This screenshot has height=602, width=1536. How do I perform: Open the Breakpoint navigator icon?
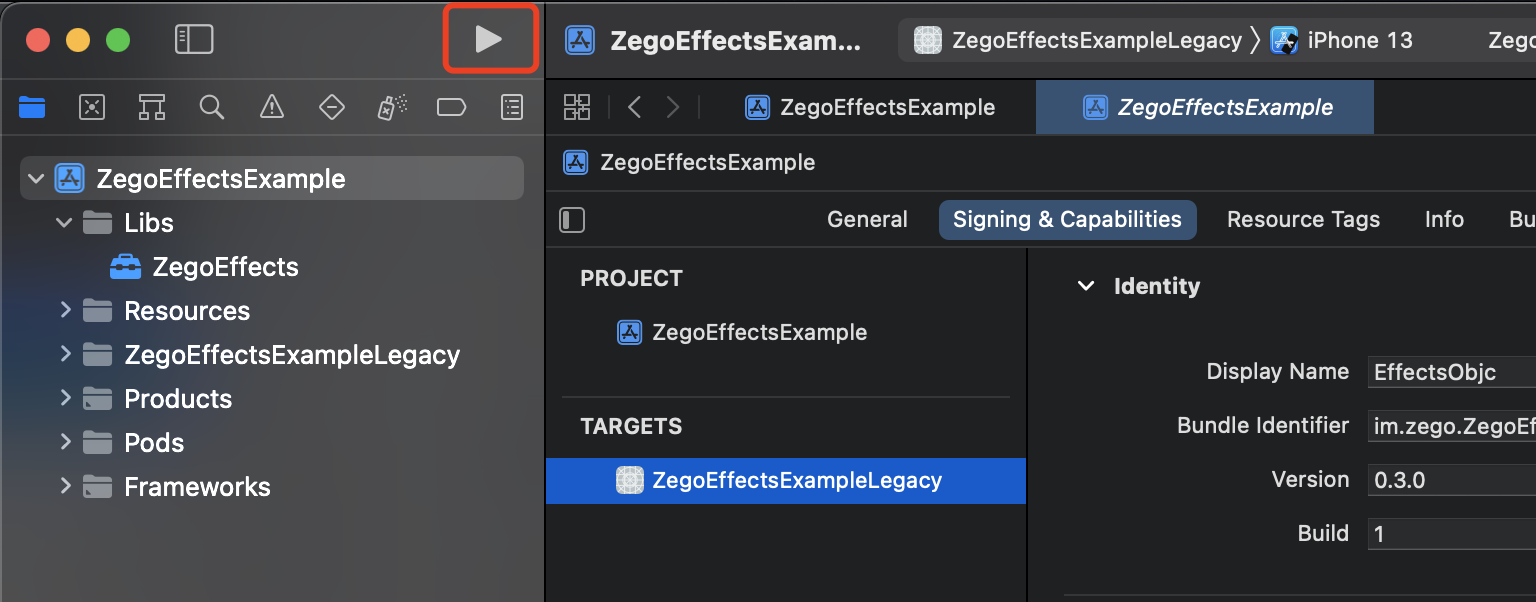452,107
